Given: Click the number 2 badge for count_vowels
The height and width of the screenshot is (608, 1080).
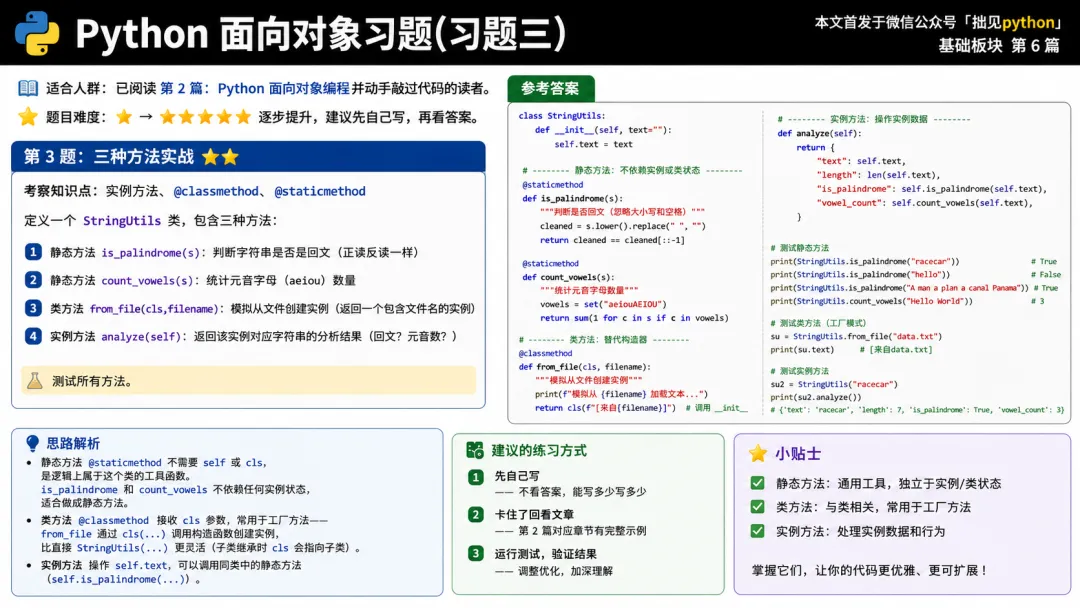Looking at the screenshot, I should (33, 280).
